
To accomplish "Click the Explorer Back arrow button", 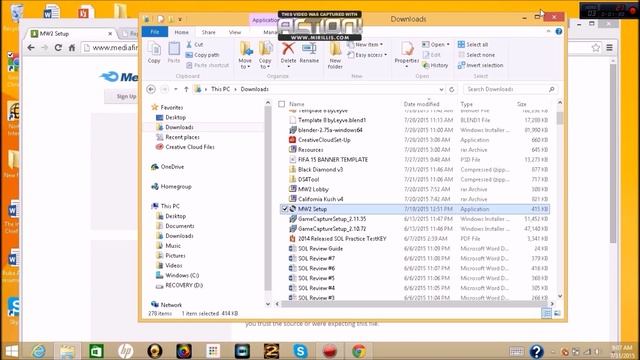I will pyautogui.click(x=151, y=89).
